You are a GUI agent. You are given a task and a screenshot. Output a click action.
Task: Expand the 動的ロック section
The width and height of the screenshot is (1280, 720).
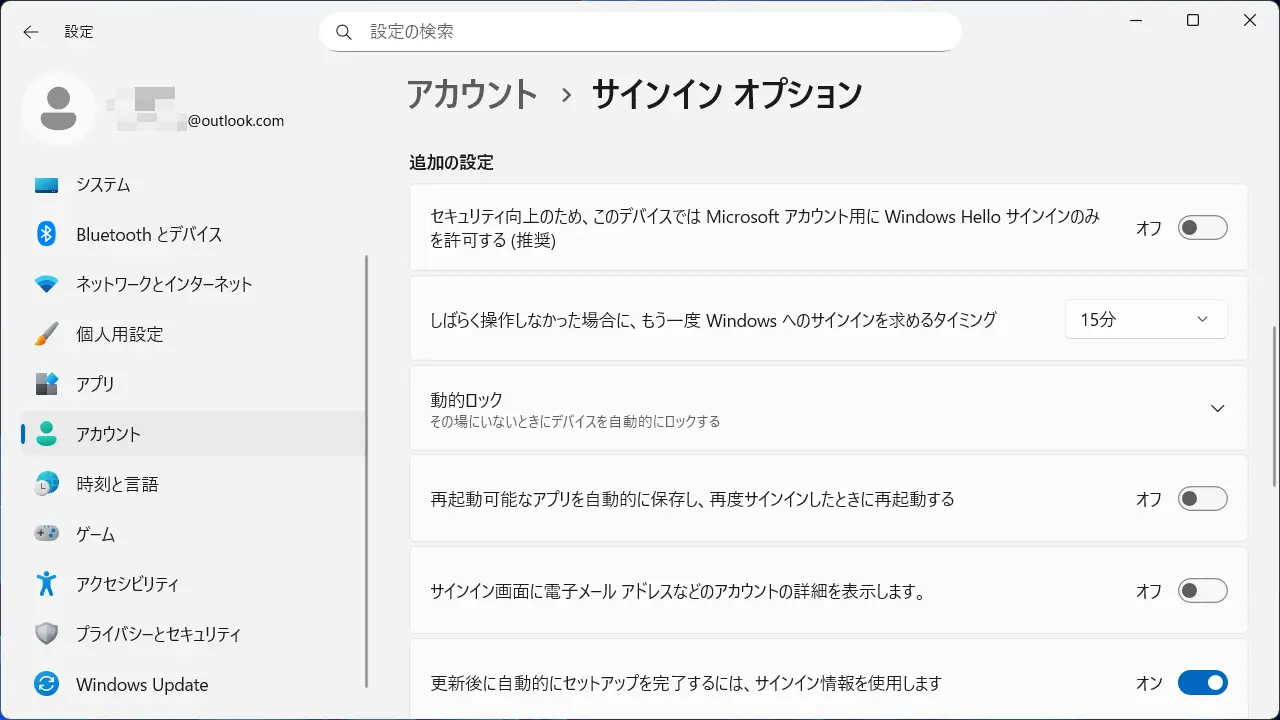[x=1217, y=409]
